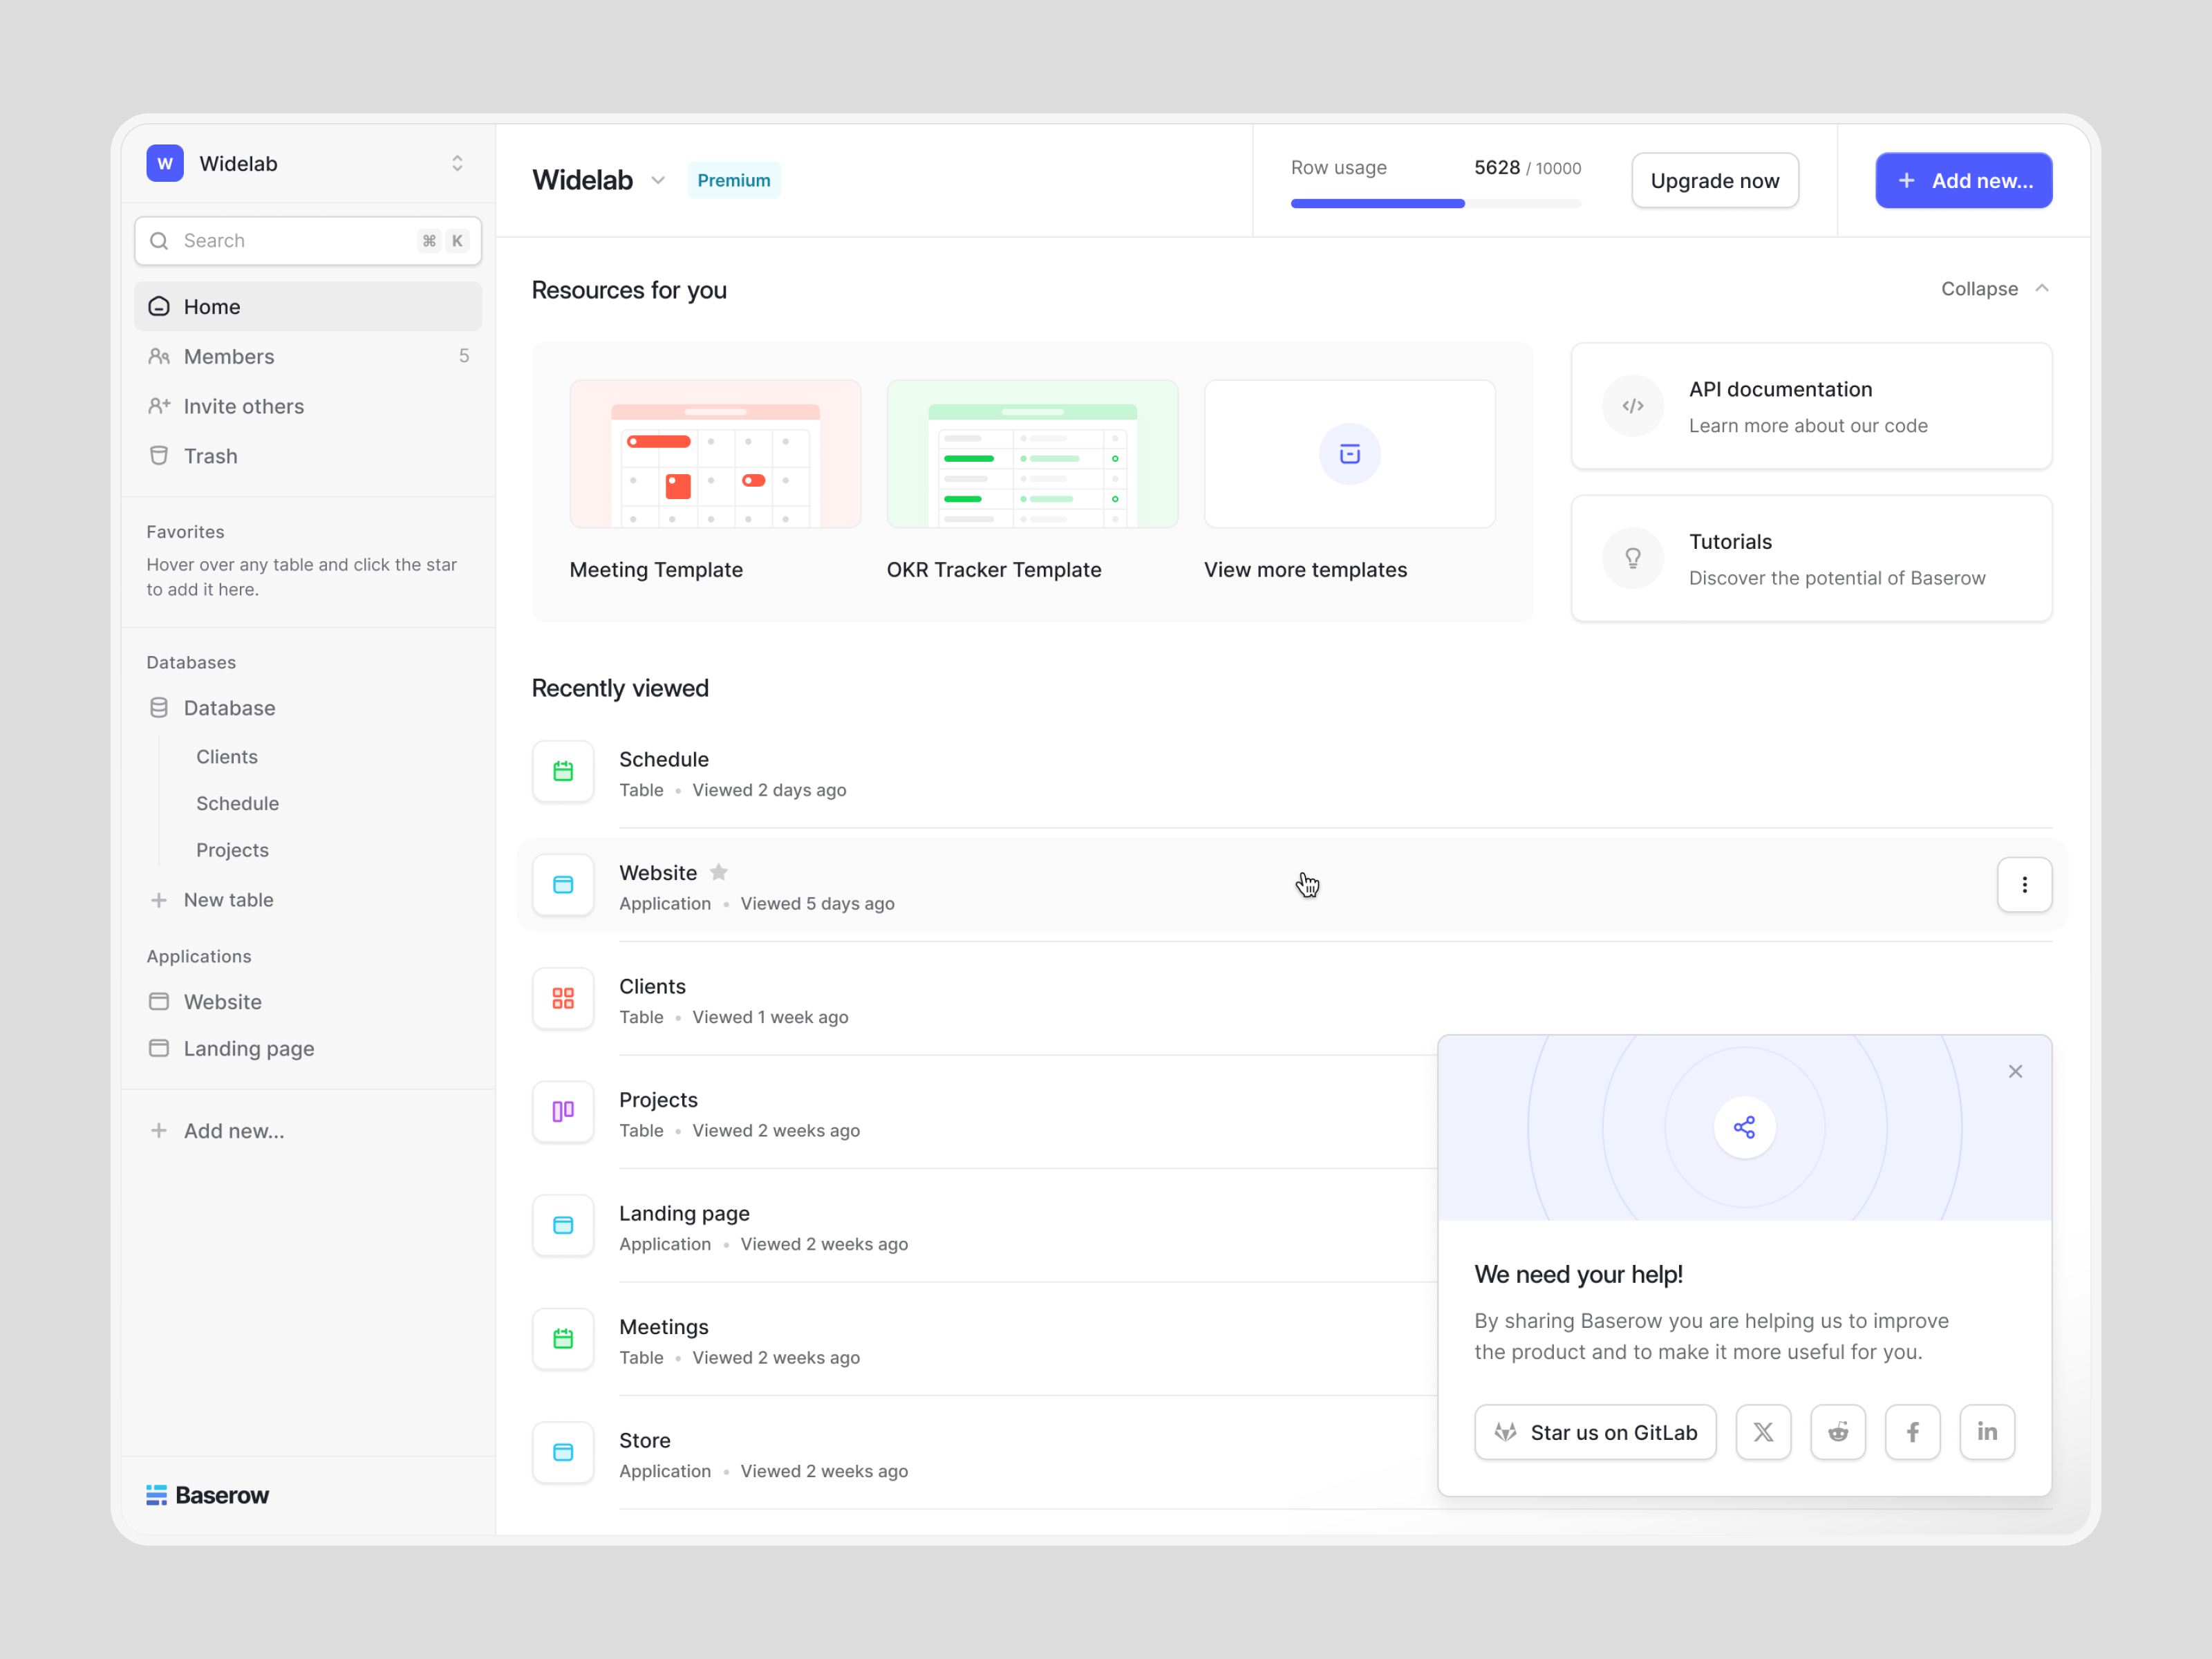Dismiss the 'We need your help!' popup
Screen dimensions: 2212x1659
coord(2015,1071)
